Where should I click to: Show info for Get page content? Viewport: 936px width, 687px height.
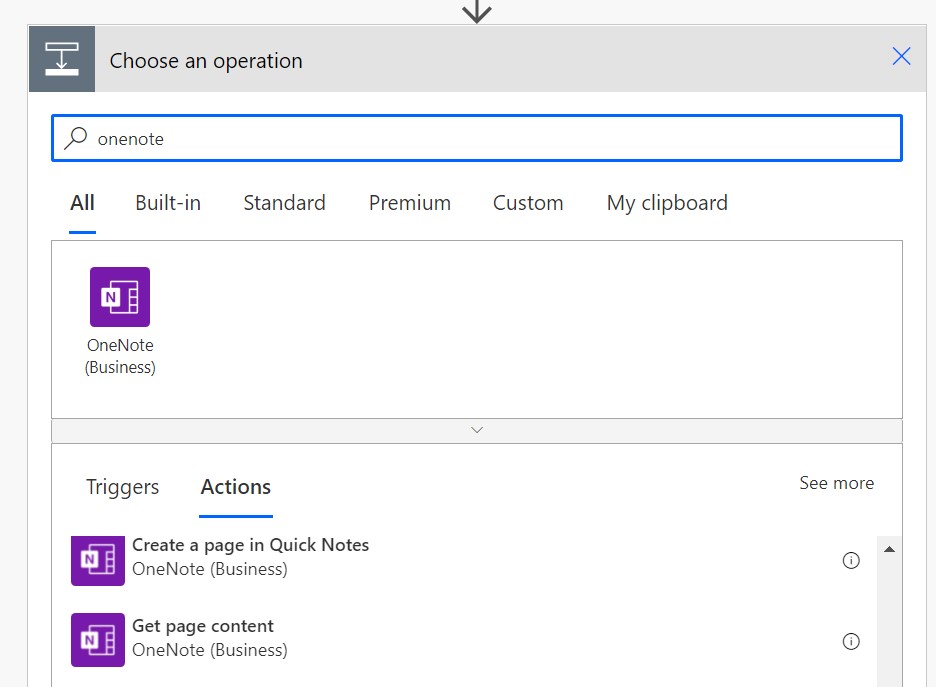tap(851, 642)
